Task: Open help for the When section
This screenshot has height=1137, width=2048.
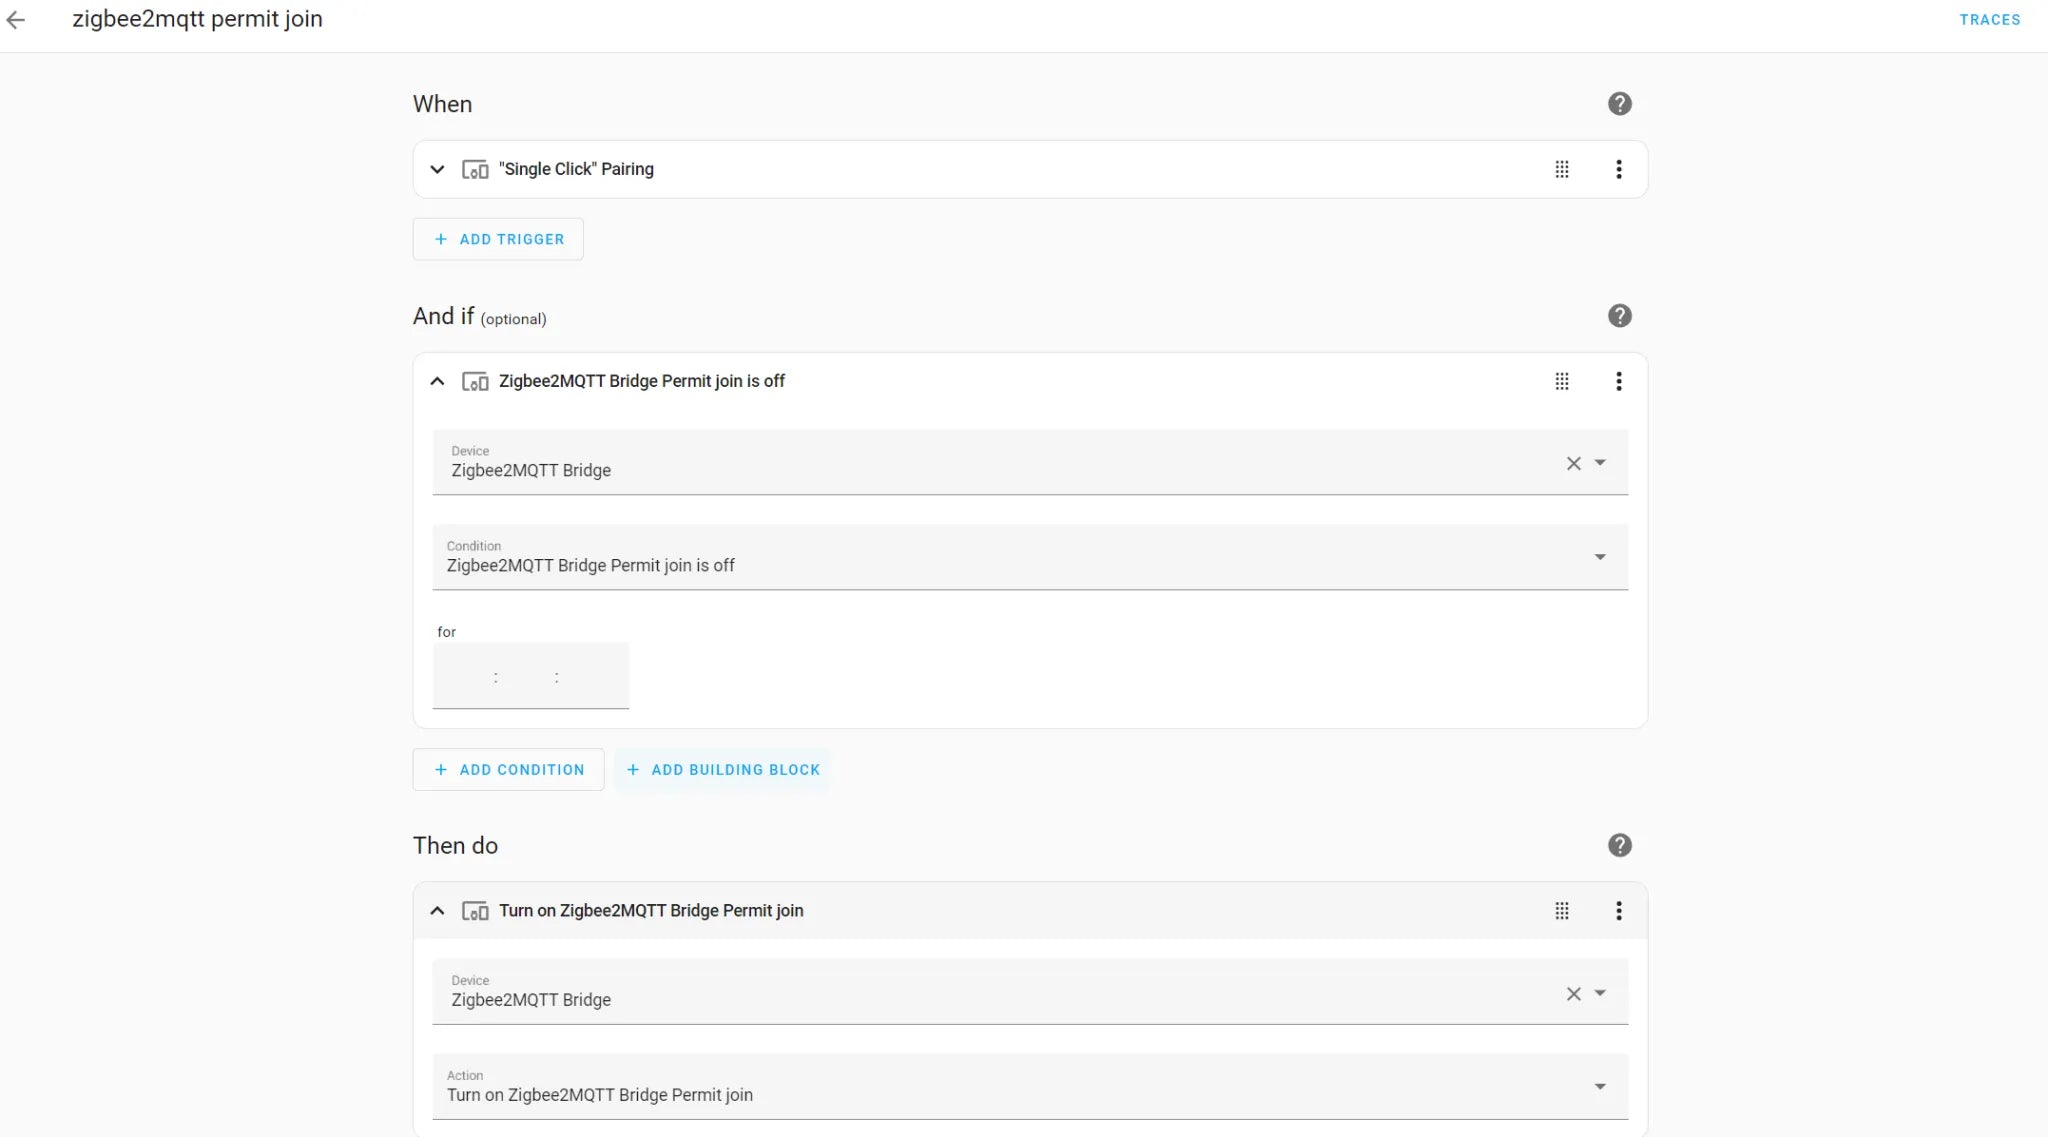Action: pyautogui.click(x=1619, y=104)
